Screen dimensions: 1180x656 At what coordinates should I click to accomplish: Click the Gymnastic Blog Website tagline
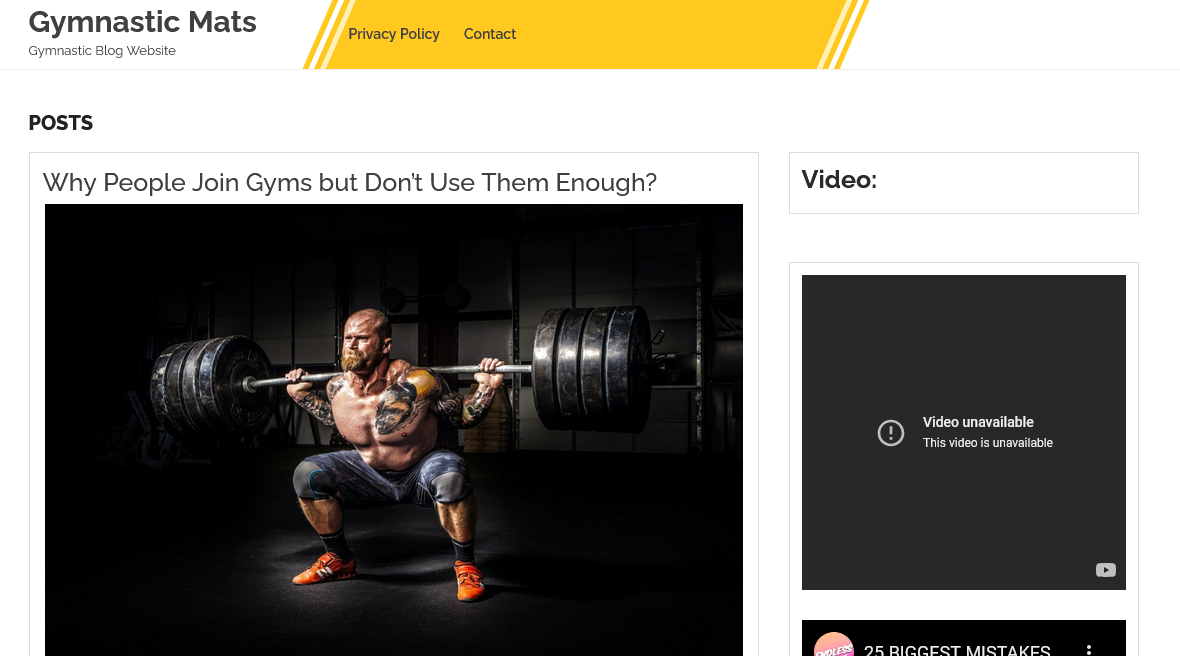[x=102, y=50]
